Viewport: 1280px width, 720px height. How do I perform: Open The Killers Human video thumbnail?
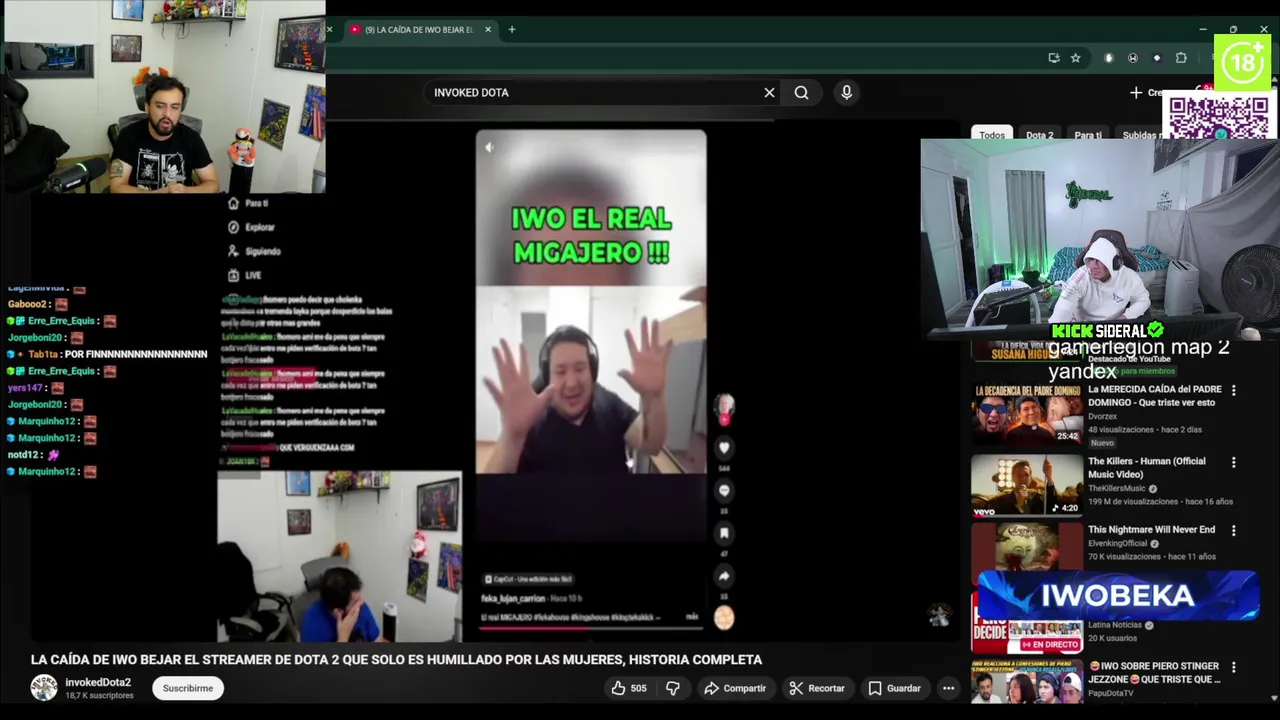(x=1027, y=486)
